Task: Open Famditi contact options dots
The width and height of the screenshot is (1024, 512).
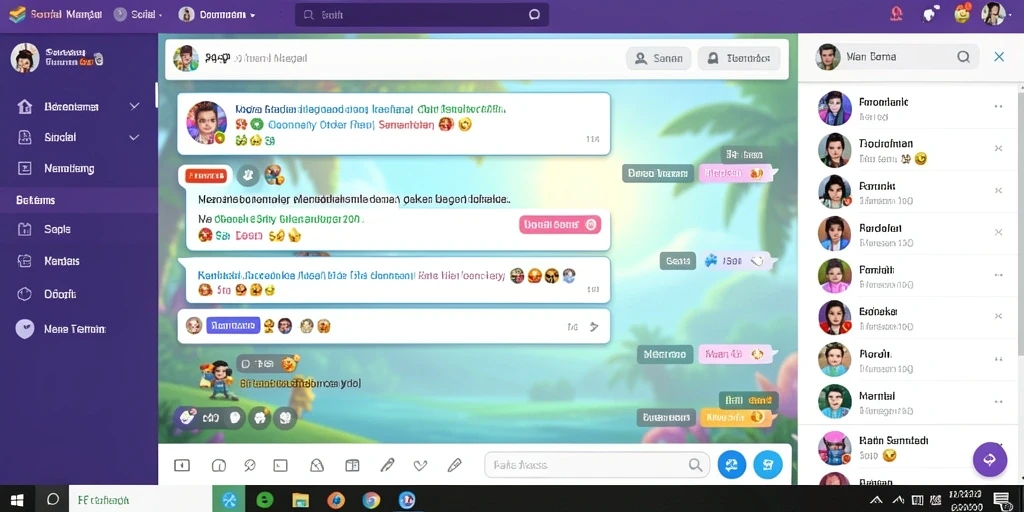Action: coord(998,275)
